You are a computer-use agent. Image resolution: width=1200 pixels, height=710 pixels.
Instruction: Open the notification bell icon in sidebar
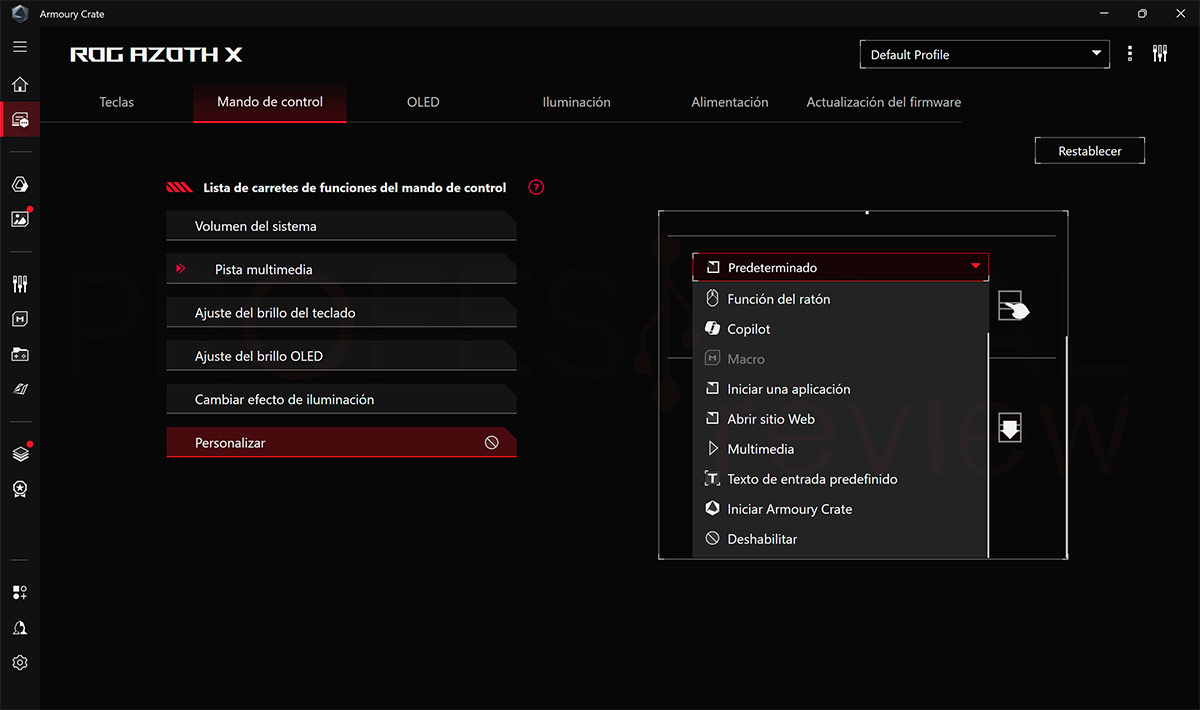coord(20,628)
